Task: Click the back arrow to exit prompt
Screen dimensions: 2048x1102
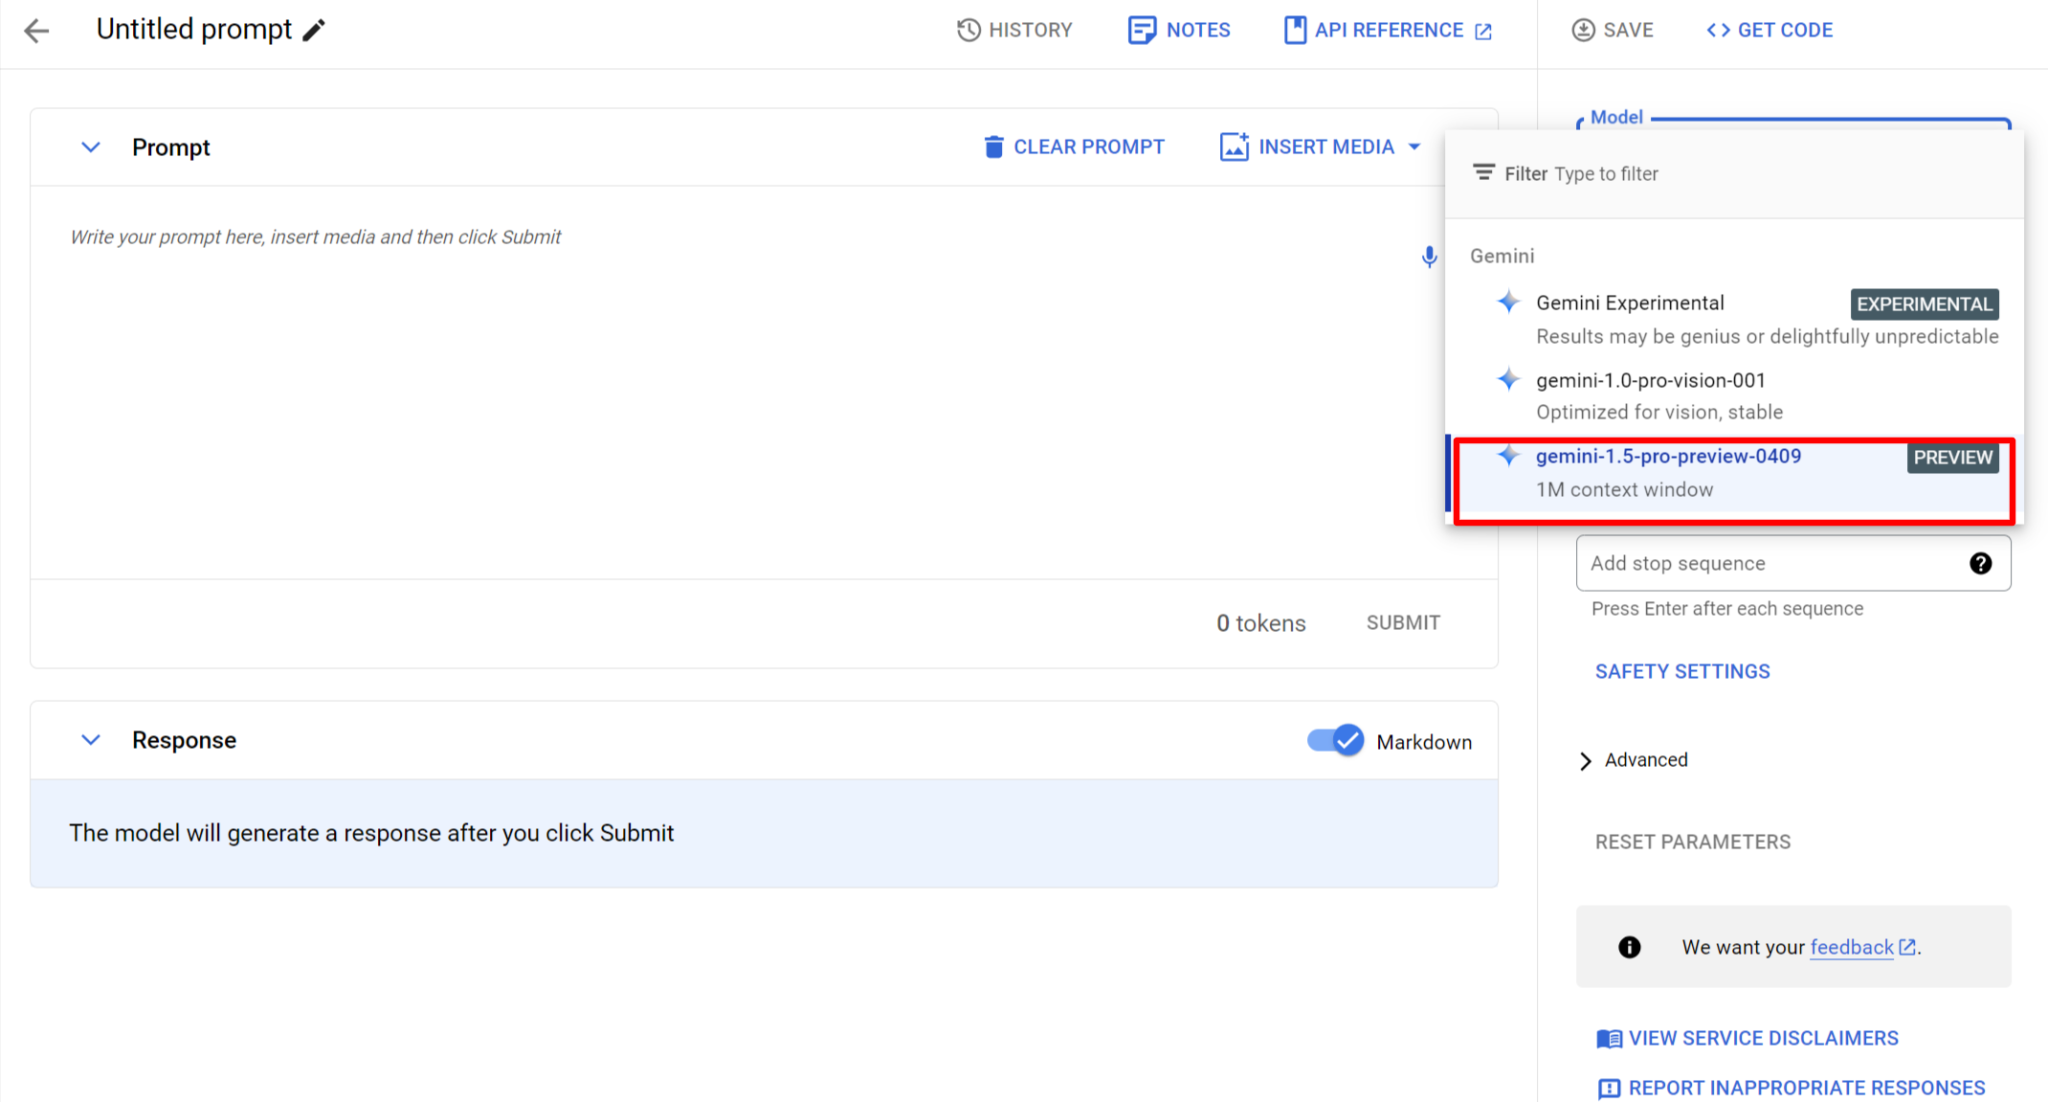Action: pyautogui.click(x=37, y=30)
